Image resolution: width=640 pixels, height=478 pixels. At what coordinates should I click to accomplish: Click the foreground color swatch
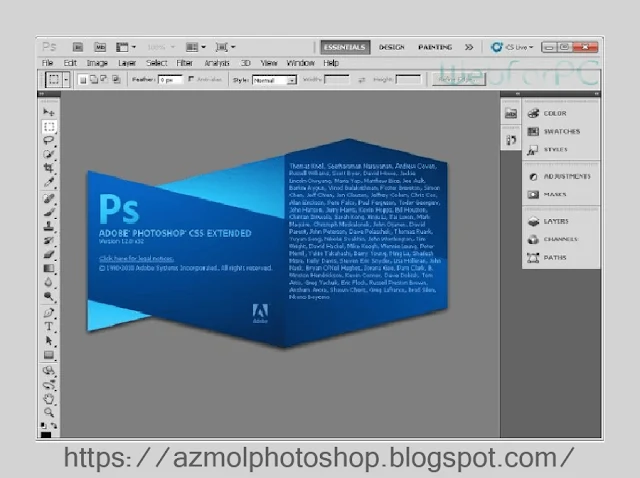click(x=46, y=435)
